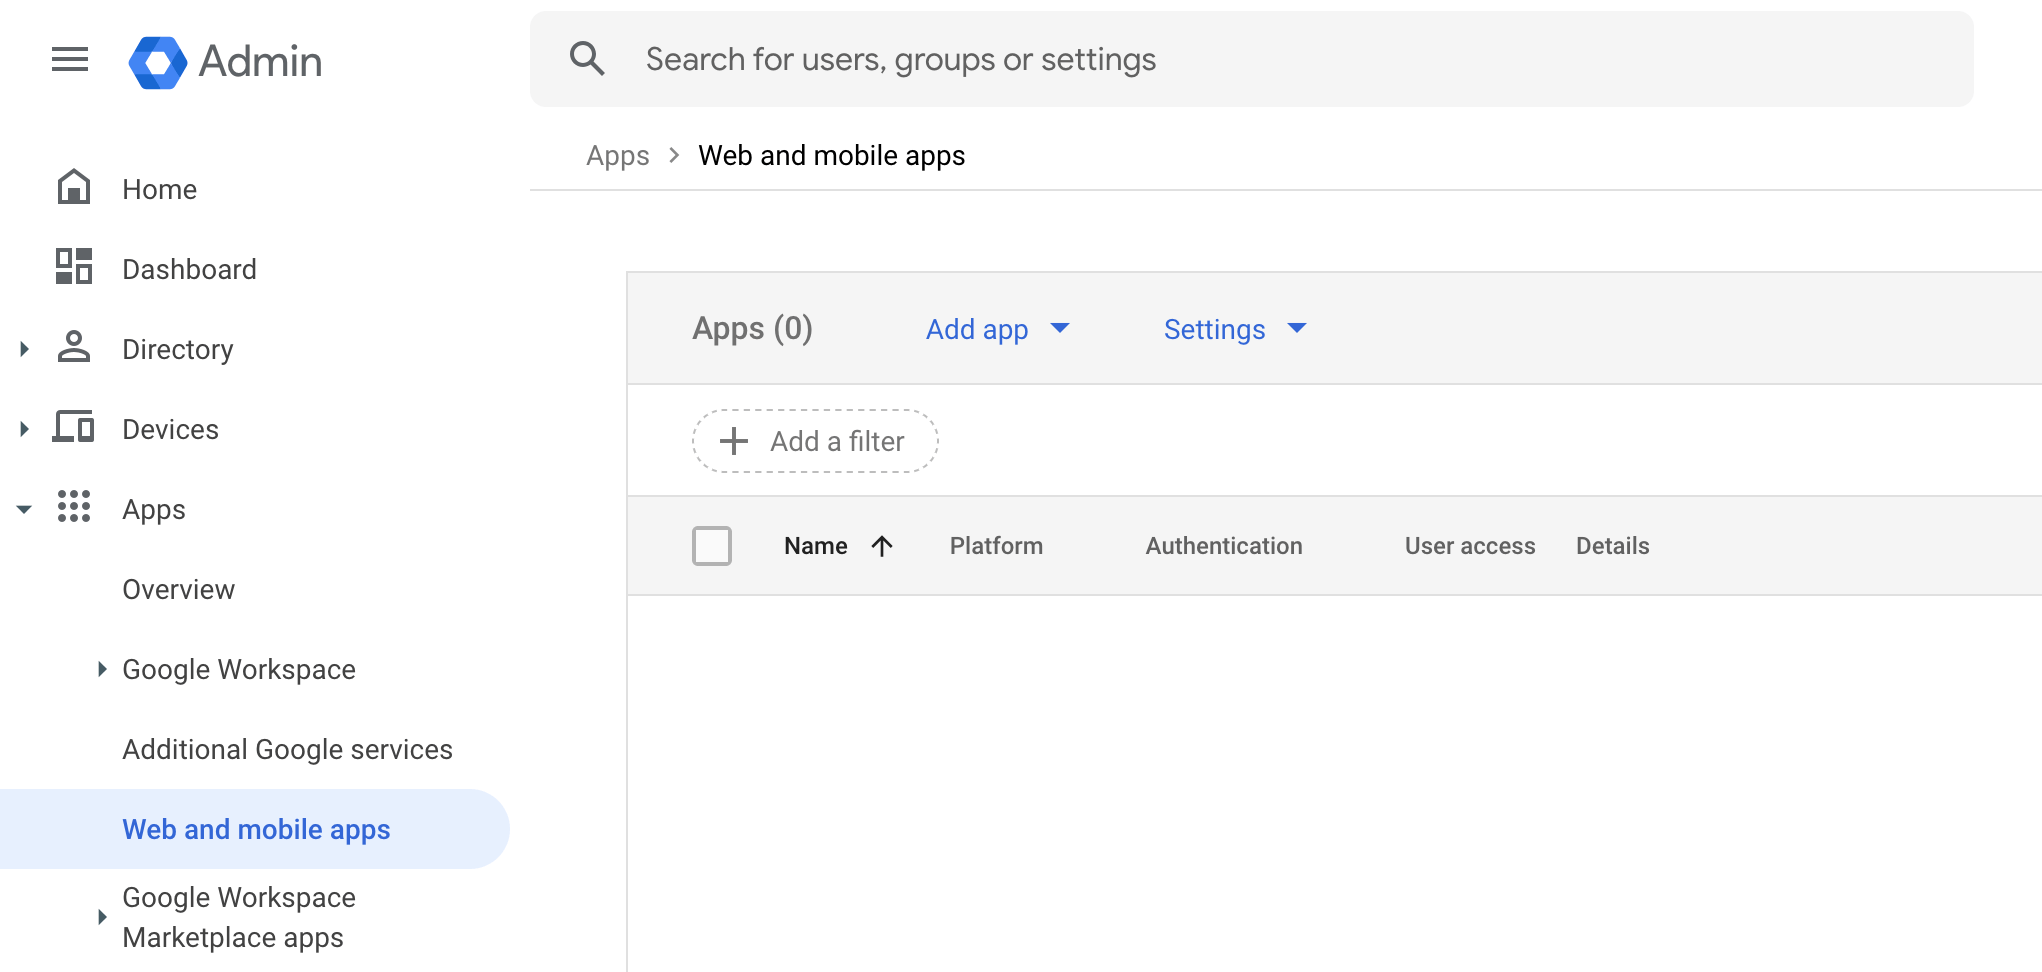Click the Apps nine-dot grid icon
Screen dimensions: 2042x972
point(74,507)
